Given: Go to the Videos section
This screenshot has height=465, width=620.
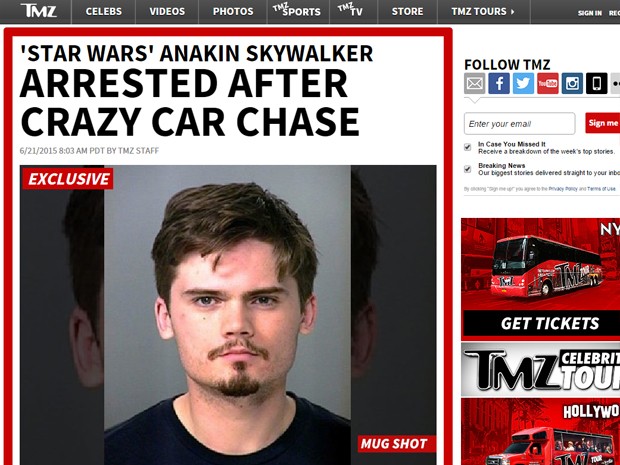Looking at the screenshot, I should tap(167, 11).
